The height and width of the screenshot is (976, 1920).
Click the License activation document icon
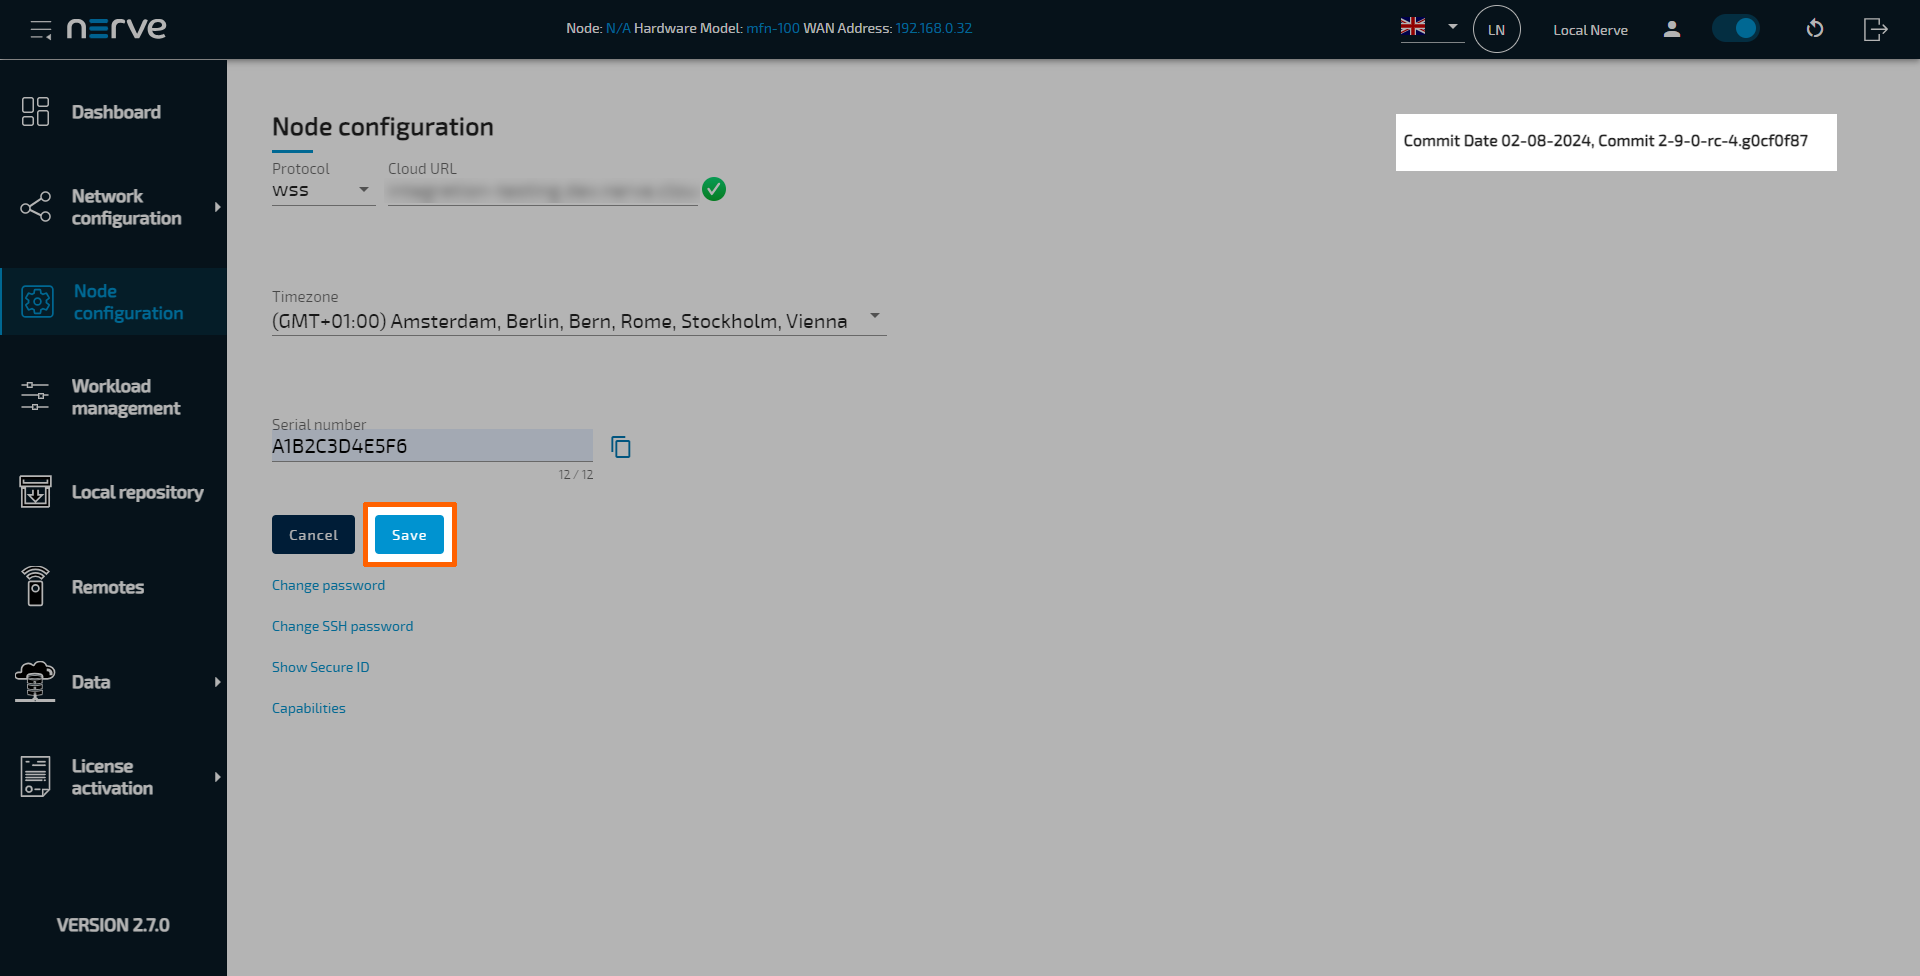[36, 777]
